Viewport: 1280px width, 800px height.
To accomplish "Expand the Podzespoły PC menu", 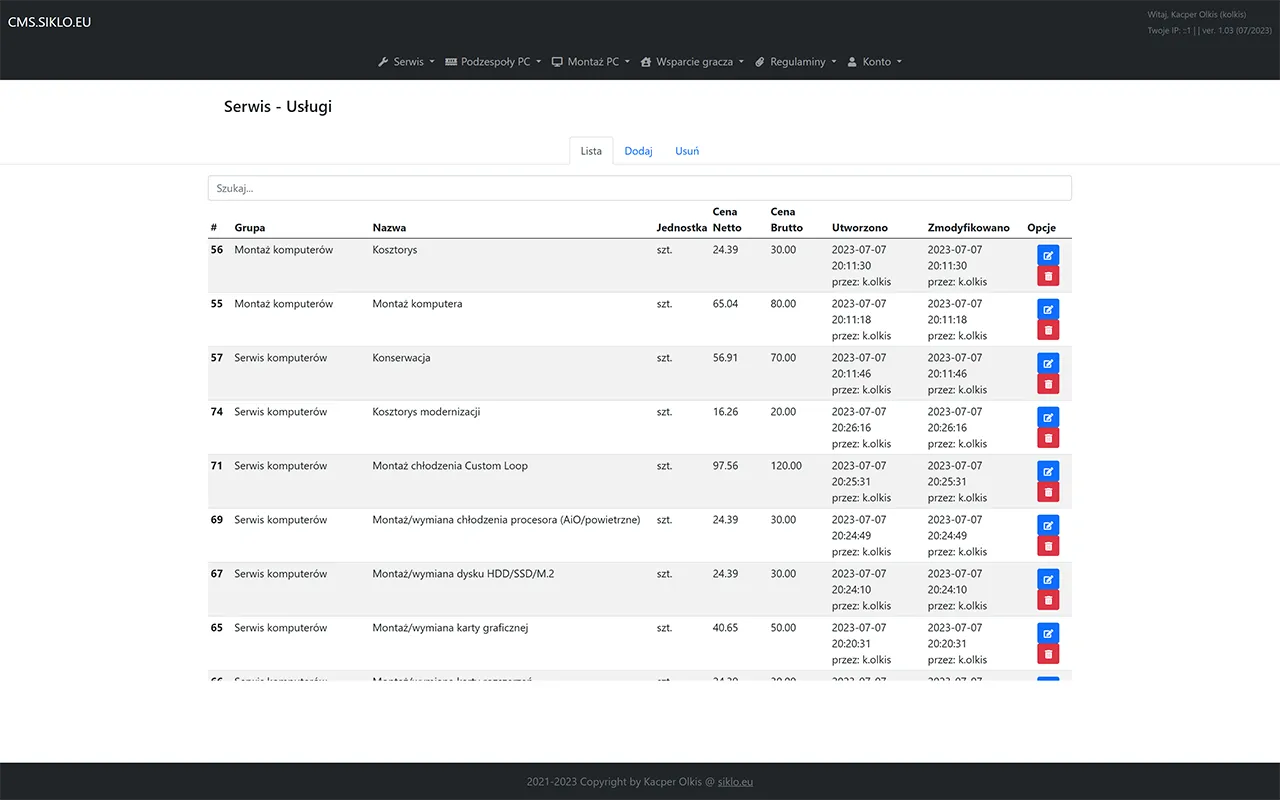I will pyautogui.click(x=492, y=61).
